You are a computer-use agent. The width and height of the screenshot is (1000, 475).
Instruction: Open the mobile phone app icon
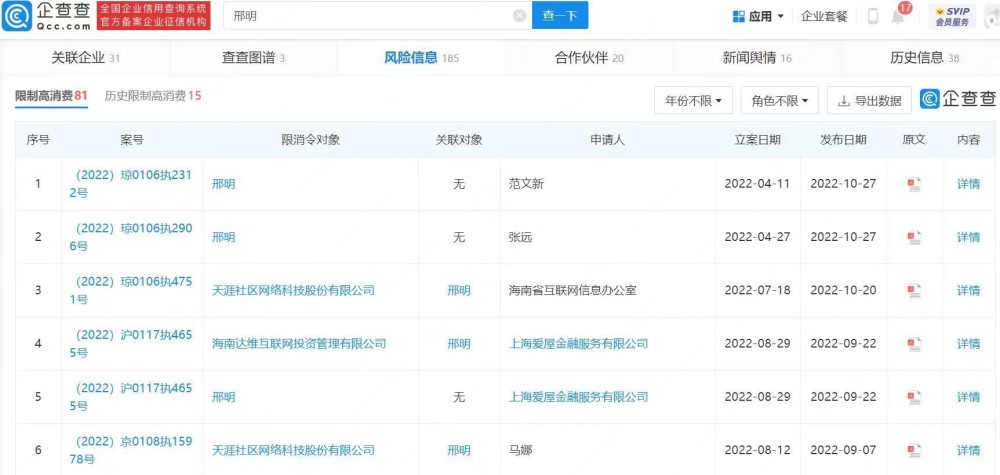point(872,17)
